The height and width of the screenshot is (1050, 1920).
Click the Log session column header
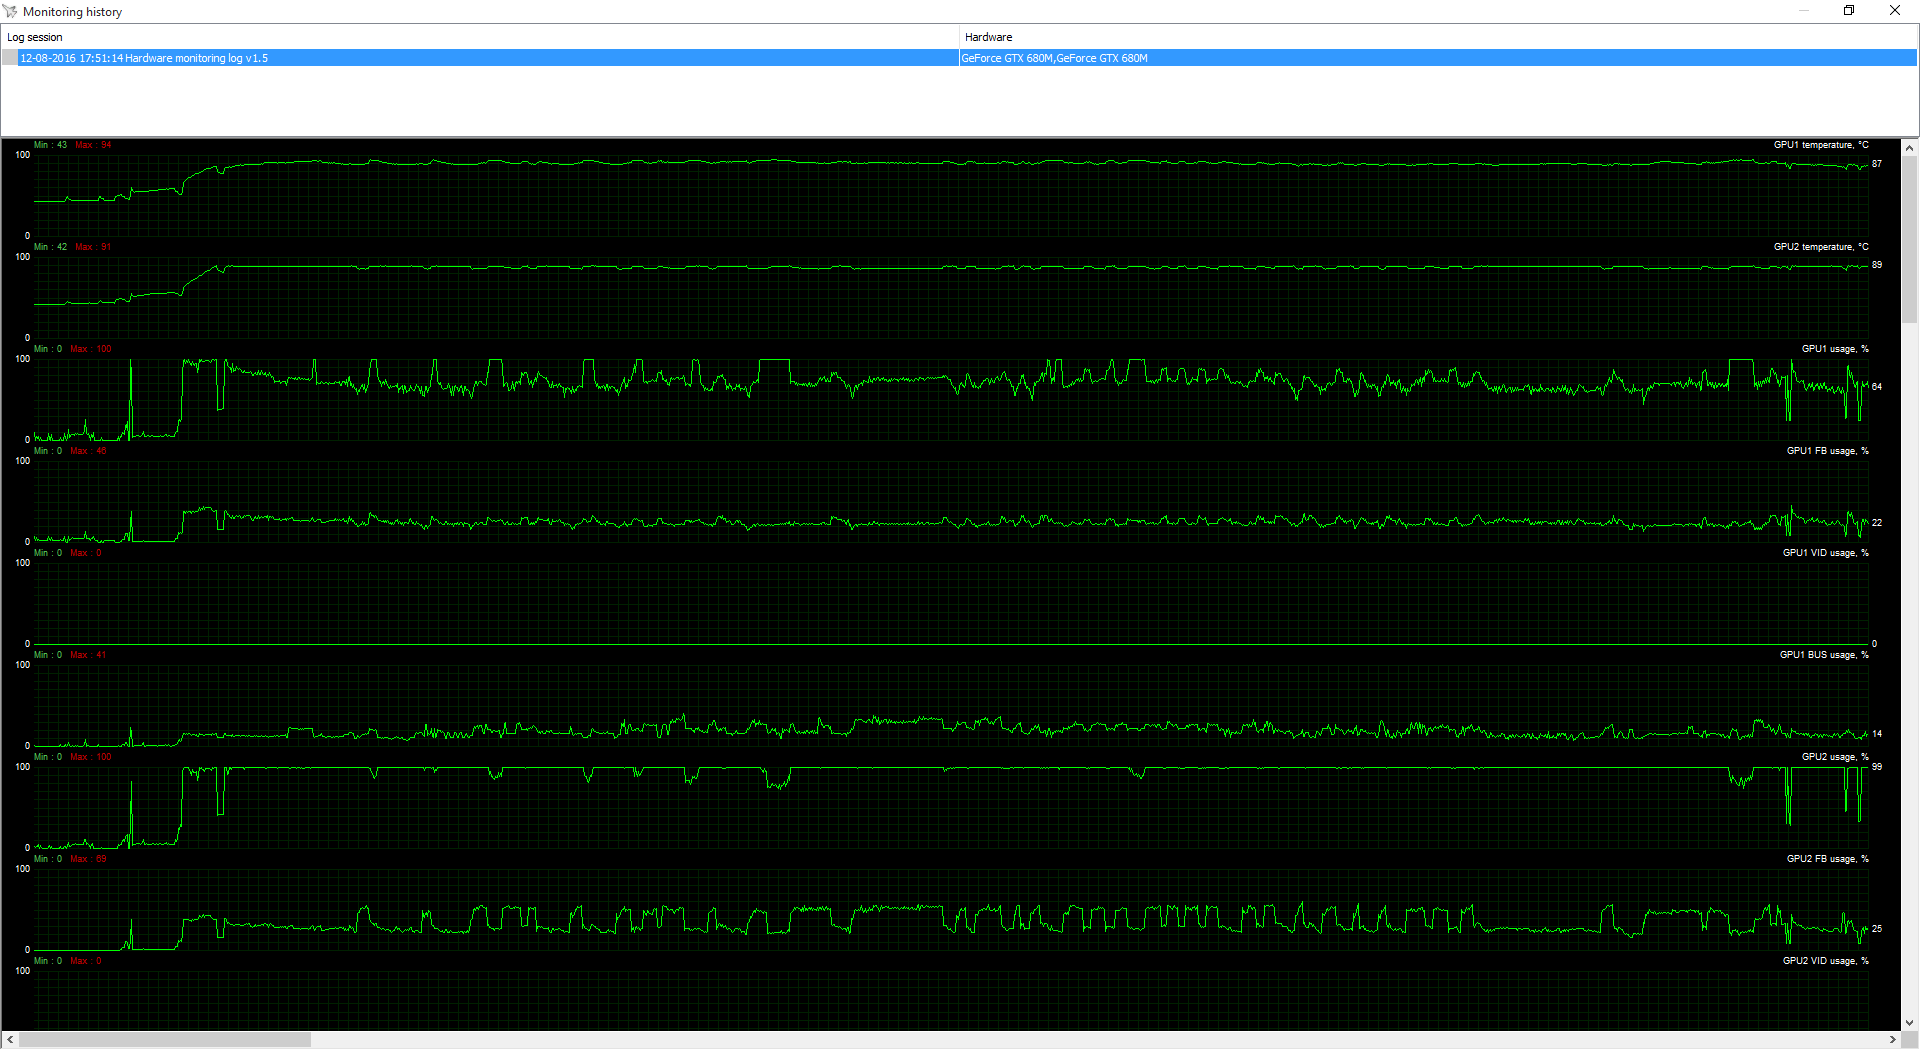click(480, 37)
